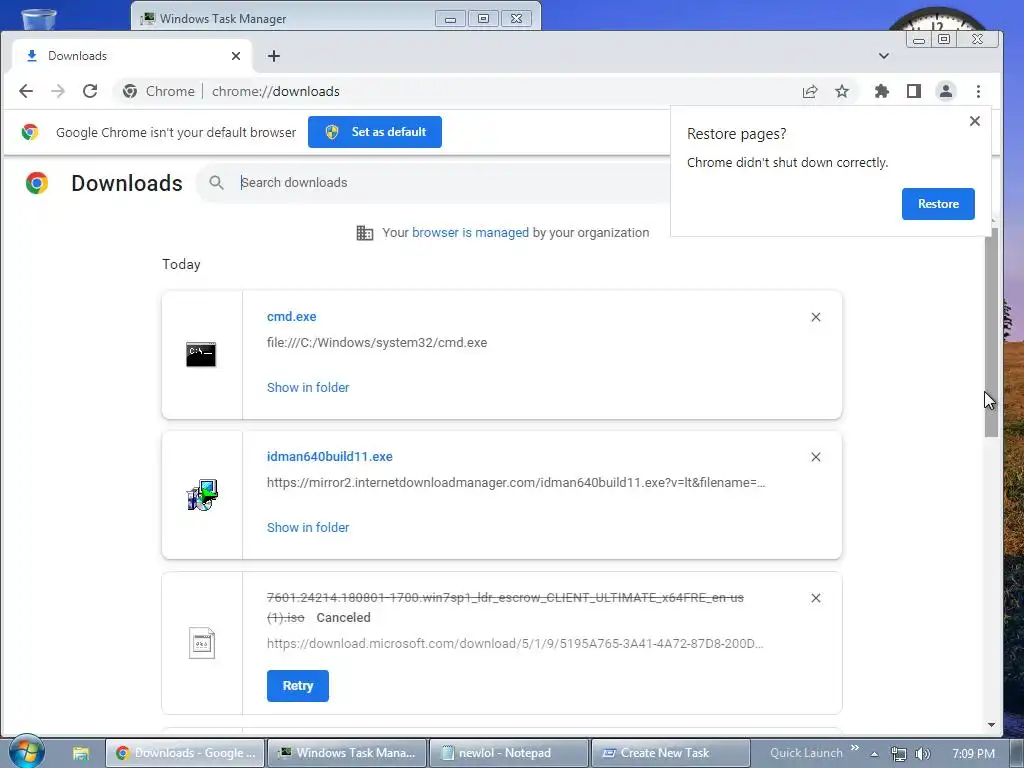Click the cmd.exe file icon
The height and width of the screenshot is (768, 1024).
[201, 354]
